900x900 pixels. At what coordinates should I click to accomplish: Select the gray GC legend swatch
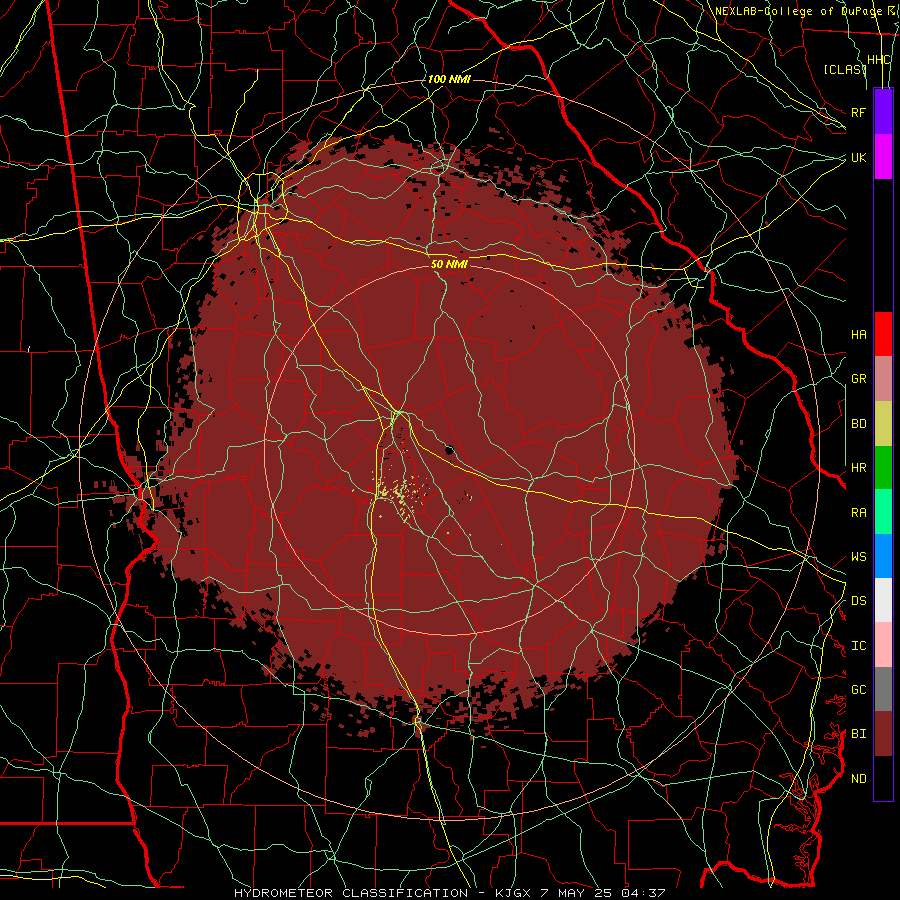point(883,689)
